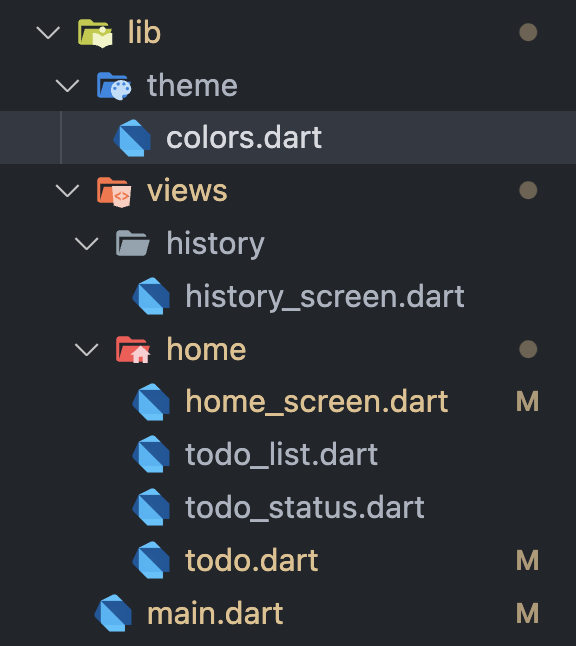This screenshot has width=576, height=646.
Task: Click the Dart icon beside todo_status.dart
Action: click(x=151, y=507)
